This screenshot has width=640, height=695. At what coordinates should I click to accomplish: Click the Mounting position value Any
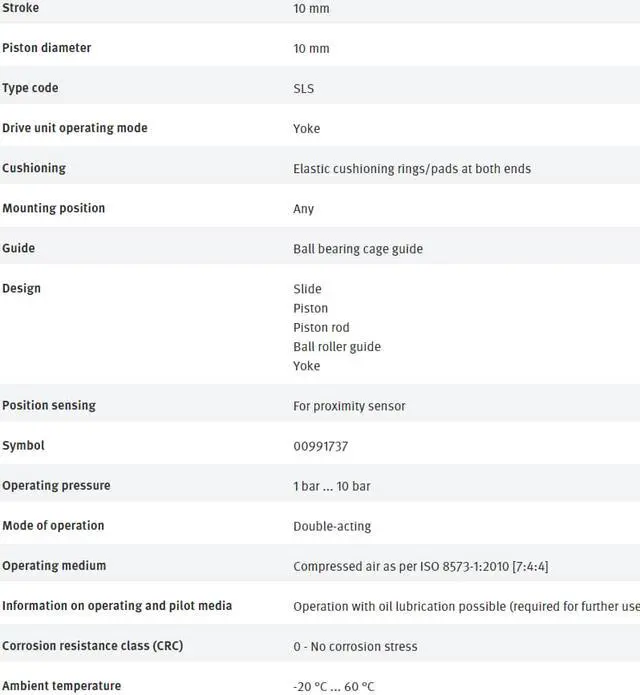(303, 209)
